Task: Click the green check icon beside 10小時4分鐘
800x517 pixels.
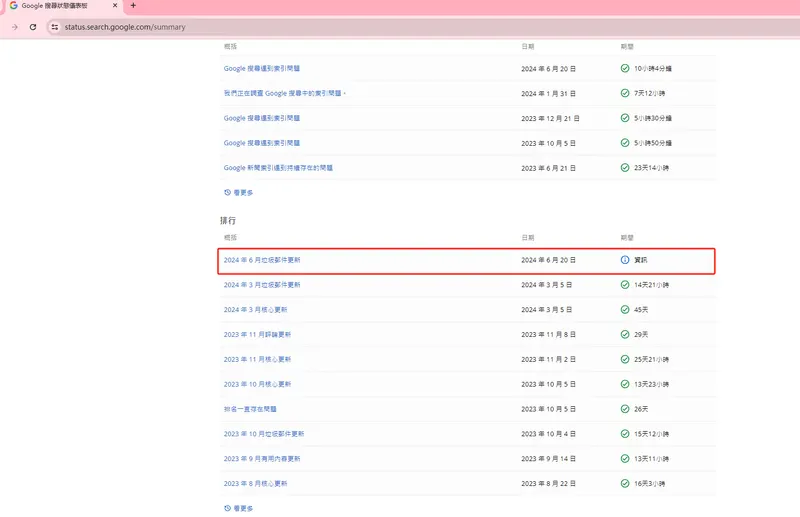Action: click(x=624, y=68)
